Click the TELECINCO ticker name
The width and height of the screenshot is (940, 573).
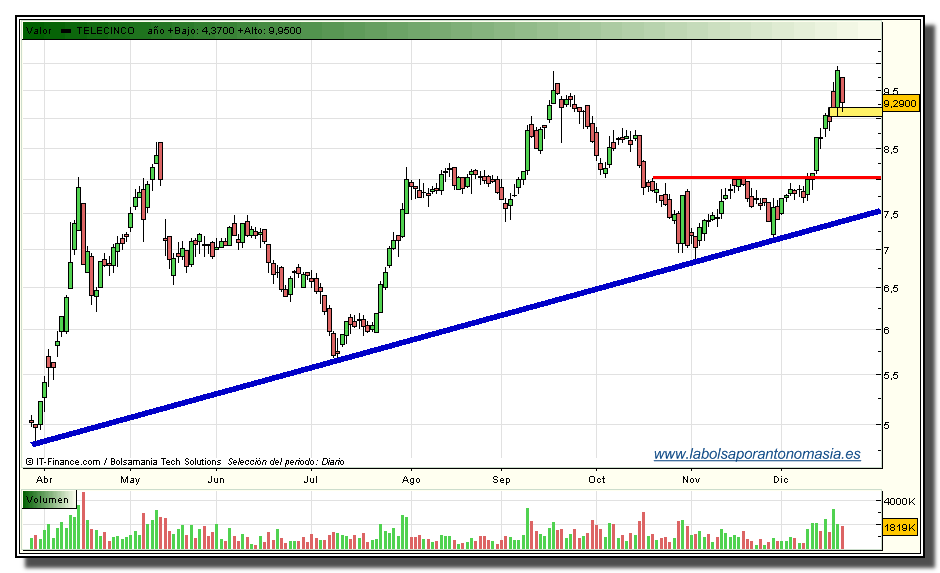coord(108,31)
